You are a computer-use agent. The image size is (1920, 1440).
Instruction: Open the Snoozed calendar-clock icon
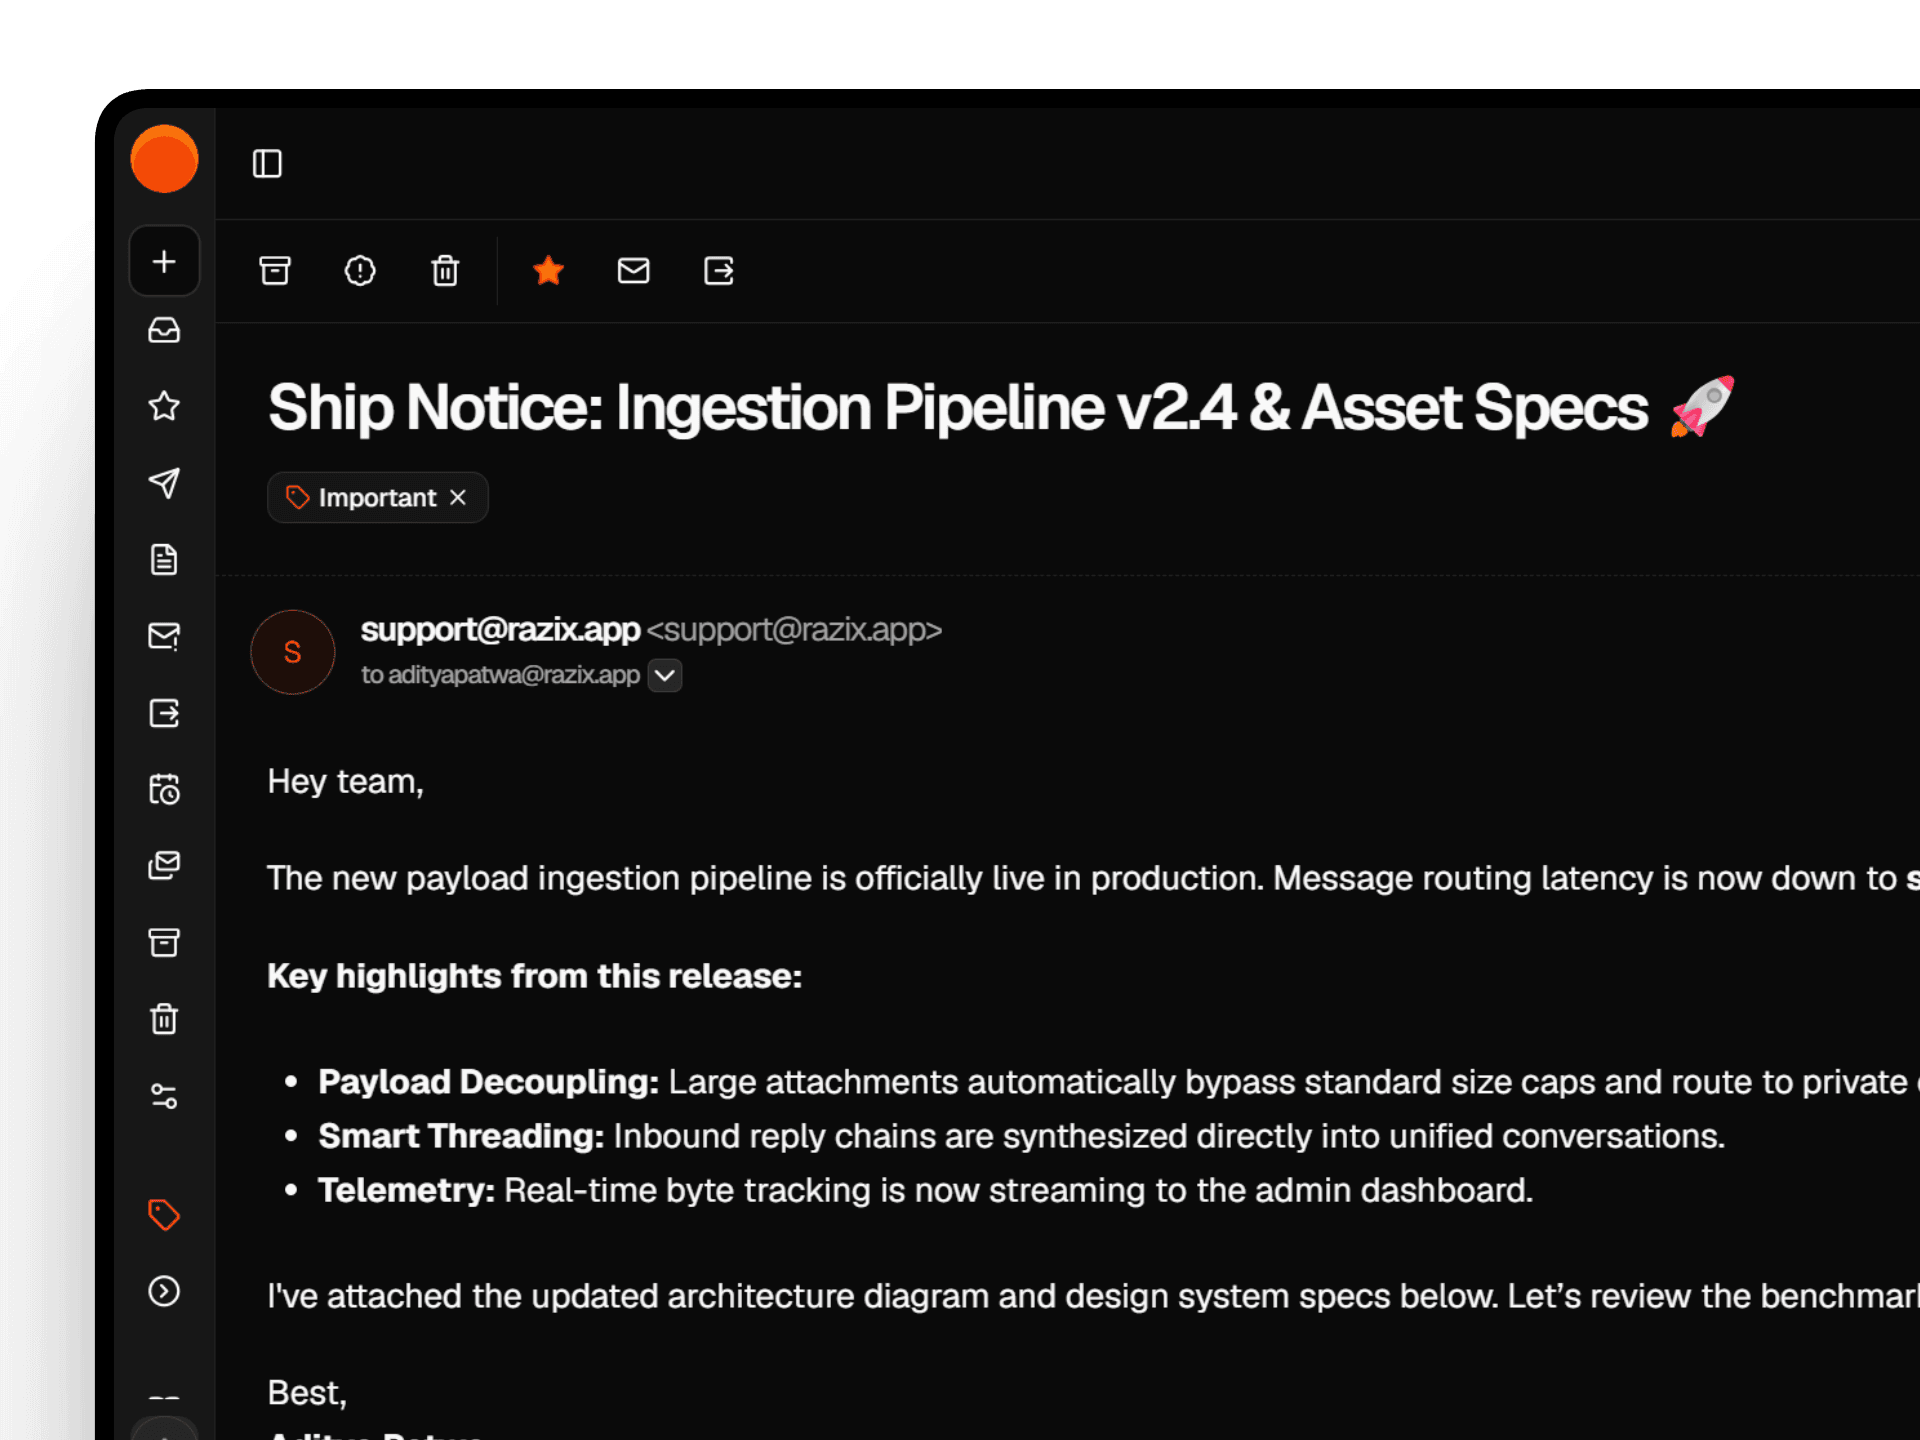click(164, 789)
